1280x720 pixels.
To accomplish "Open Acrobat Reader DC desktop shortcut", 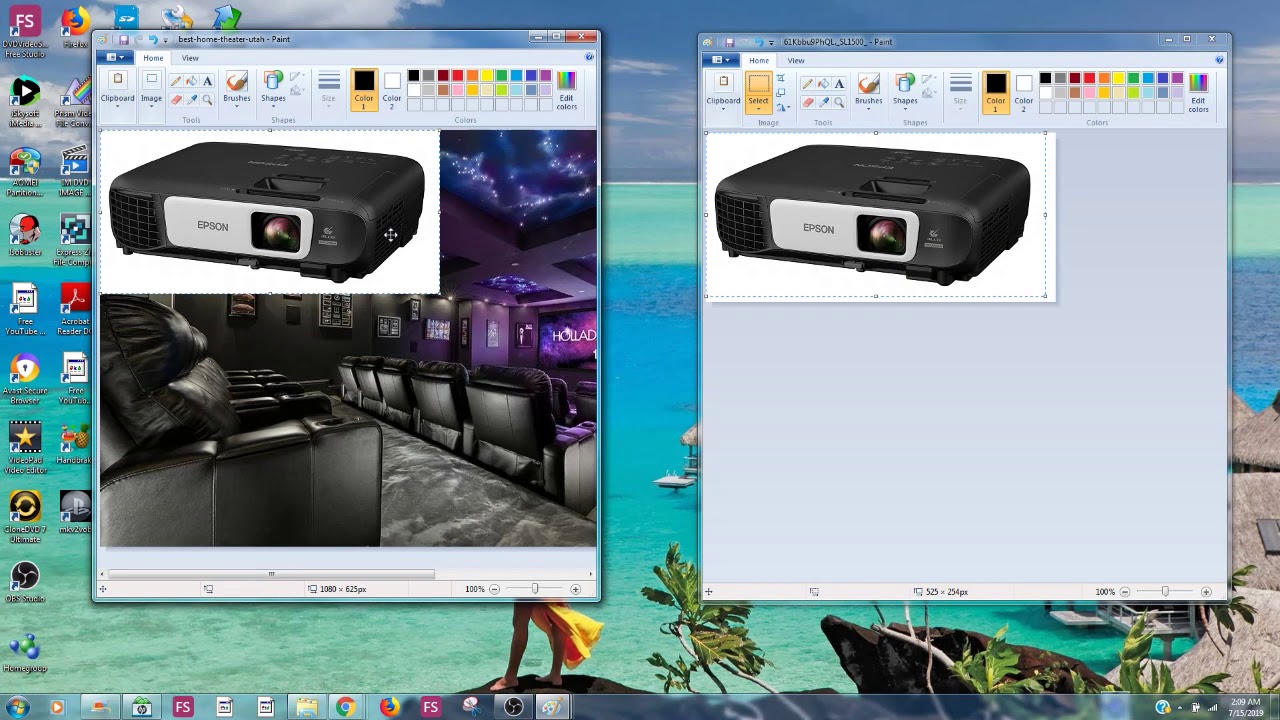I will coord(74,310).
